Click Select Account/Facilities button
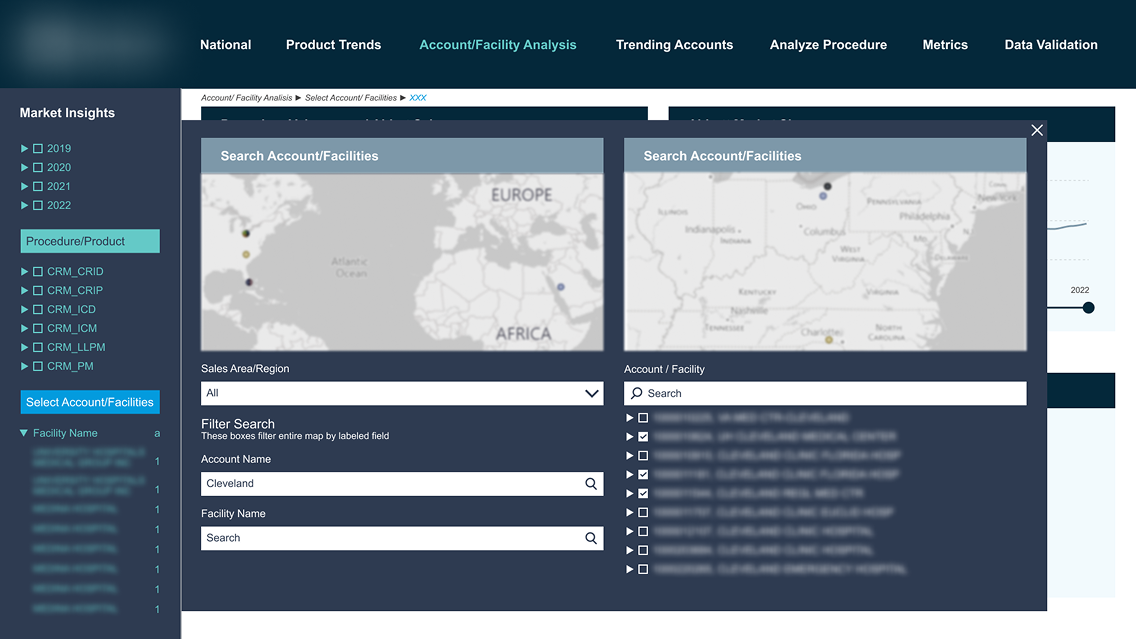The width and height of the screenshot is (1136, 639). (90, 402)
